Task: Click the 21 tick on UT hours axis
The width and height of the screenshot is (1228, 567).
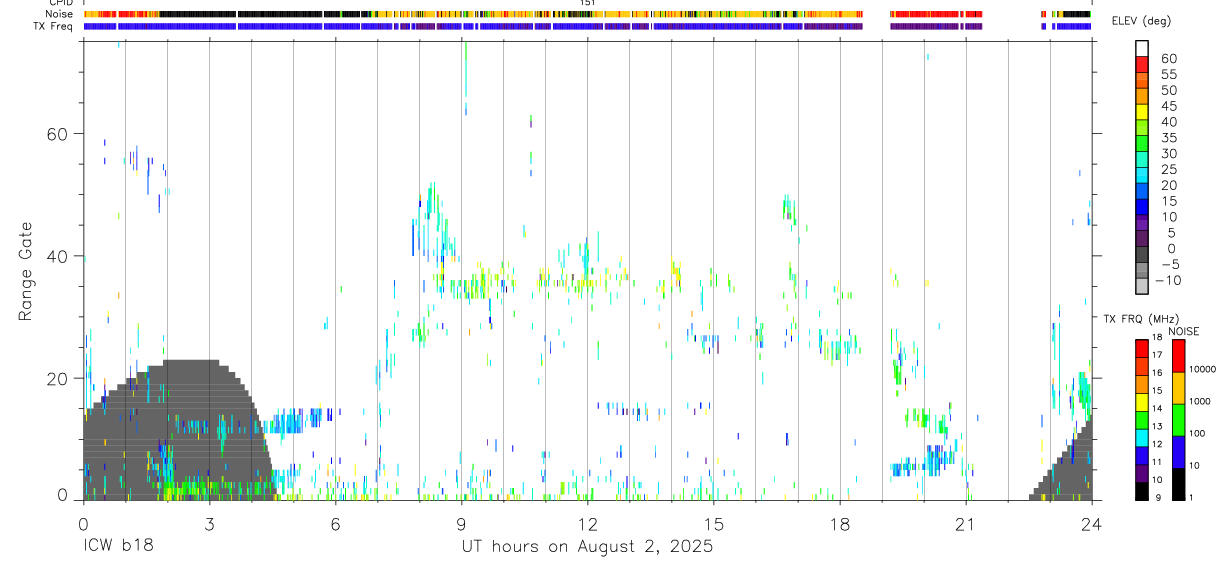Action: tap(965, 524)
